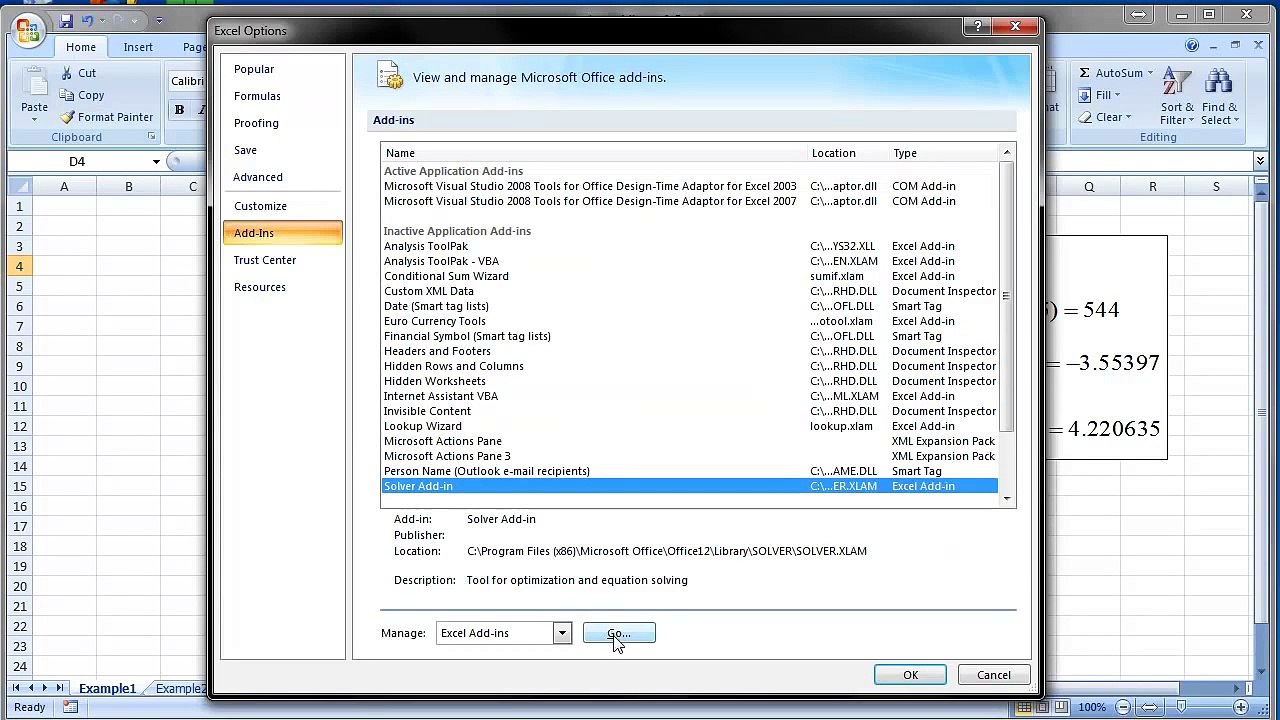Confirm Excel Options with OK

(910, 675)
